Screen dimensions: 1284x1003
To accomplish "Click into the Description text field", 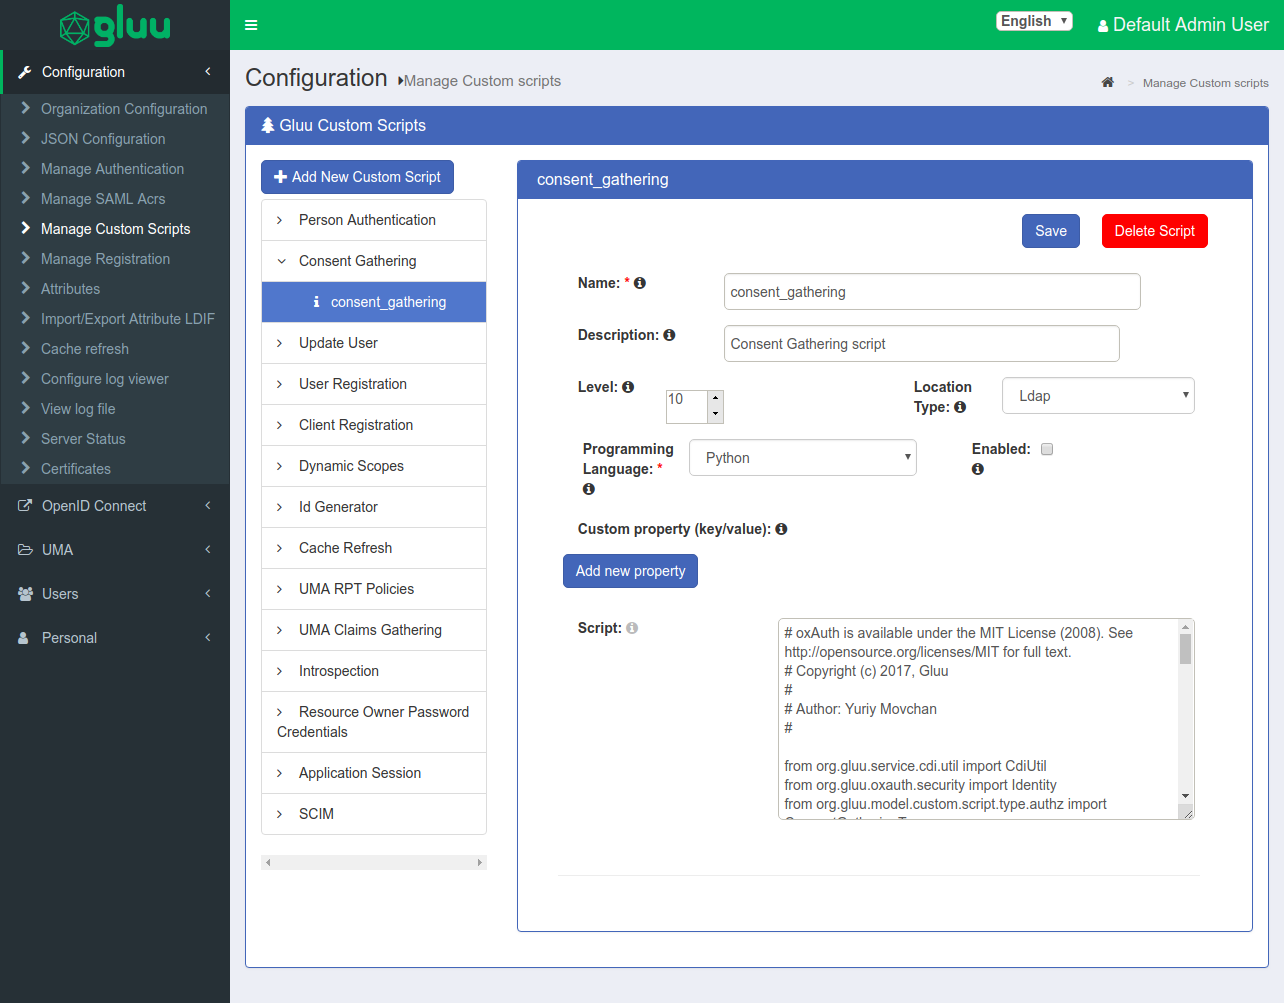I will pyautogui.click(x=920, y=344).
